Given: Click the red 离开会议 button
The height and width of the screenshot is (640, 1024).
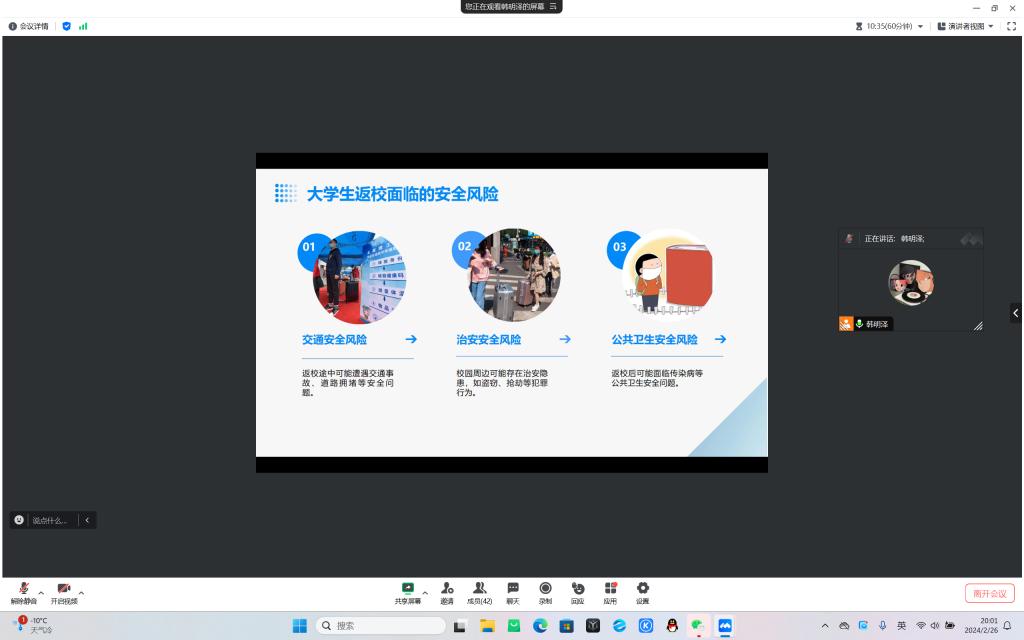Looking at the screenshot, I should click(x=989, y=593).
